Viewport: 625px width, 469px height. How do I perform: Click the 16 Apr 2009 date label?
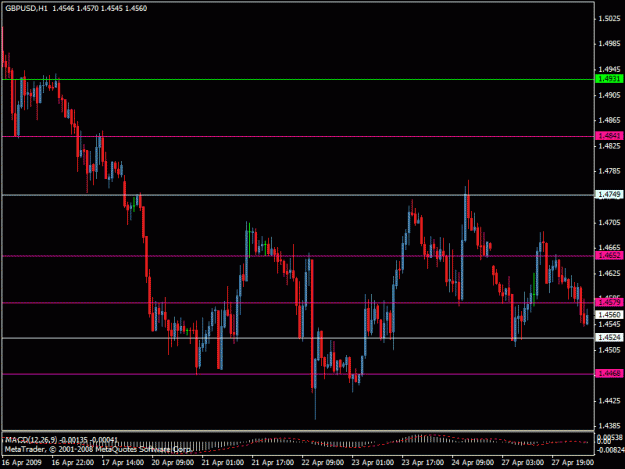(x=22, y=463)
